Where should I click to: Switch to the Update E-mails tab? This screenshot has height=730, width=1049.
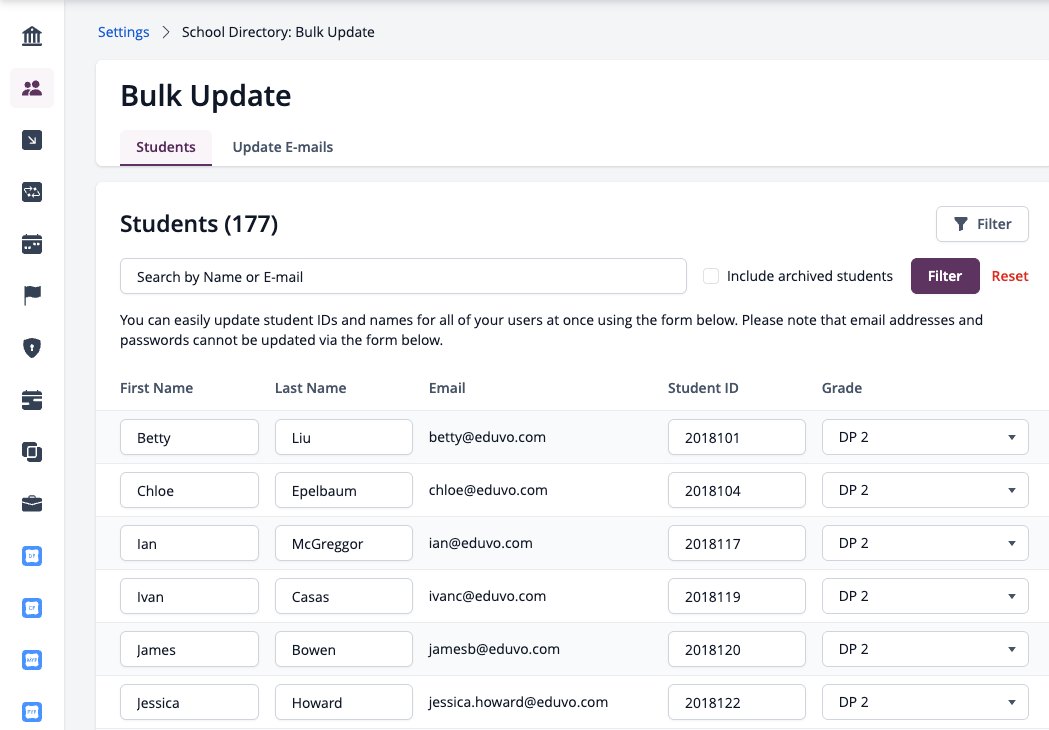[282, 147]
